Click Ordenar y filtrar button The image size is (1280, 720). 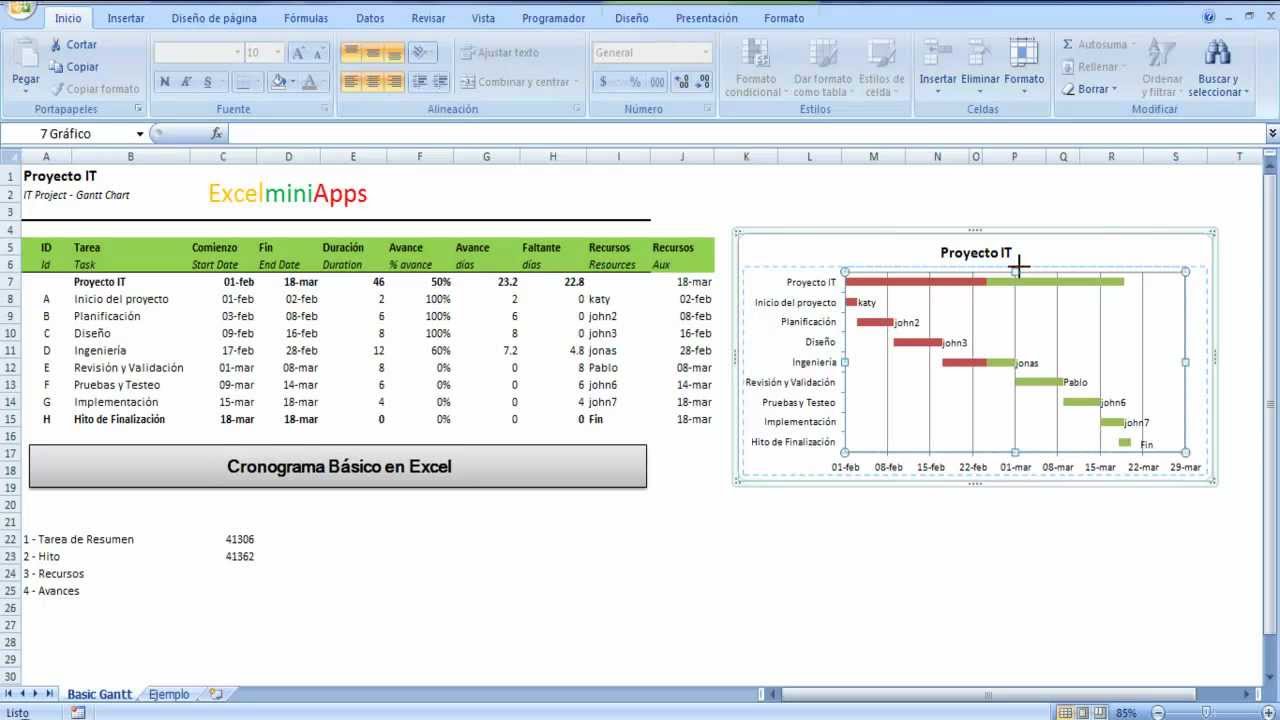(x=1162, y=68)
